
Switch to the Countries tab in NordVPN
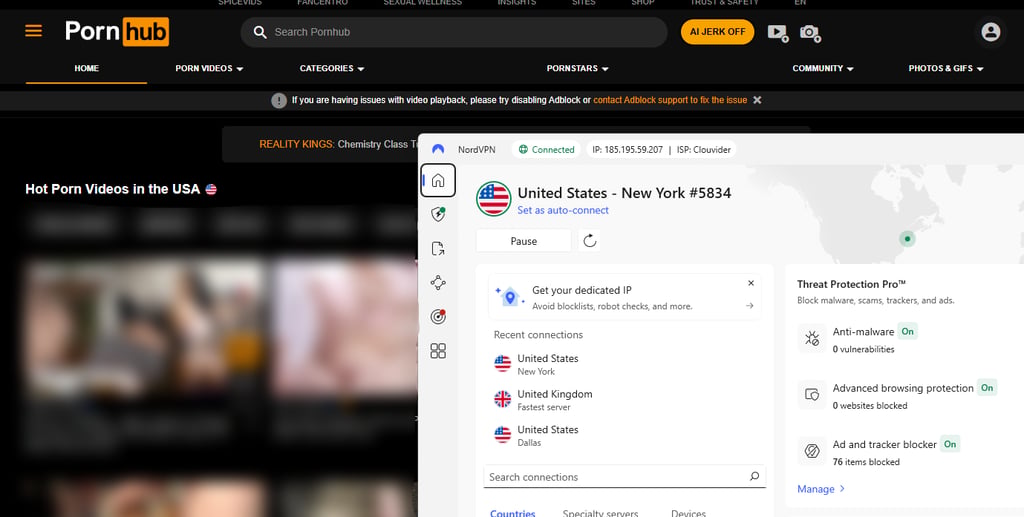513,513
